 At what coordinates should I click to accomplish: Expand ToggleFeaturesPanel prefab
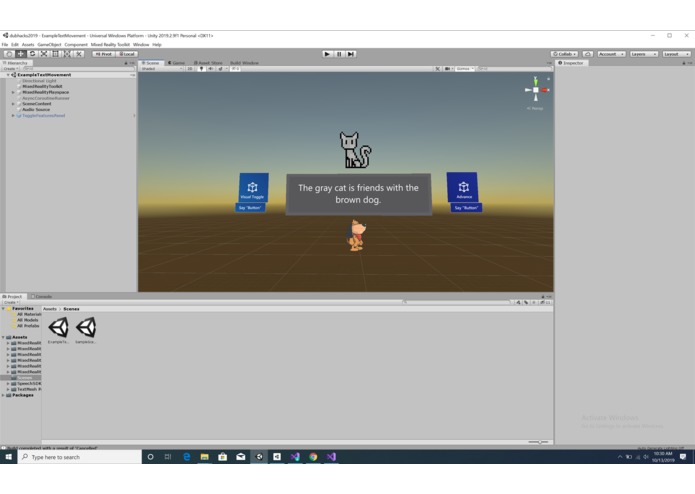13,115
